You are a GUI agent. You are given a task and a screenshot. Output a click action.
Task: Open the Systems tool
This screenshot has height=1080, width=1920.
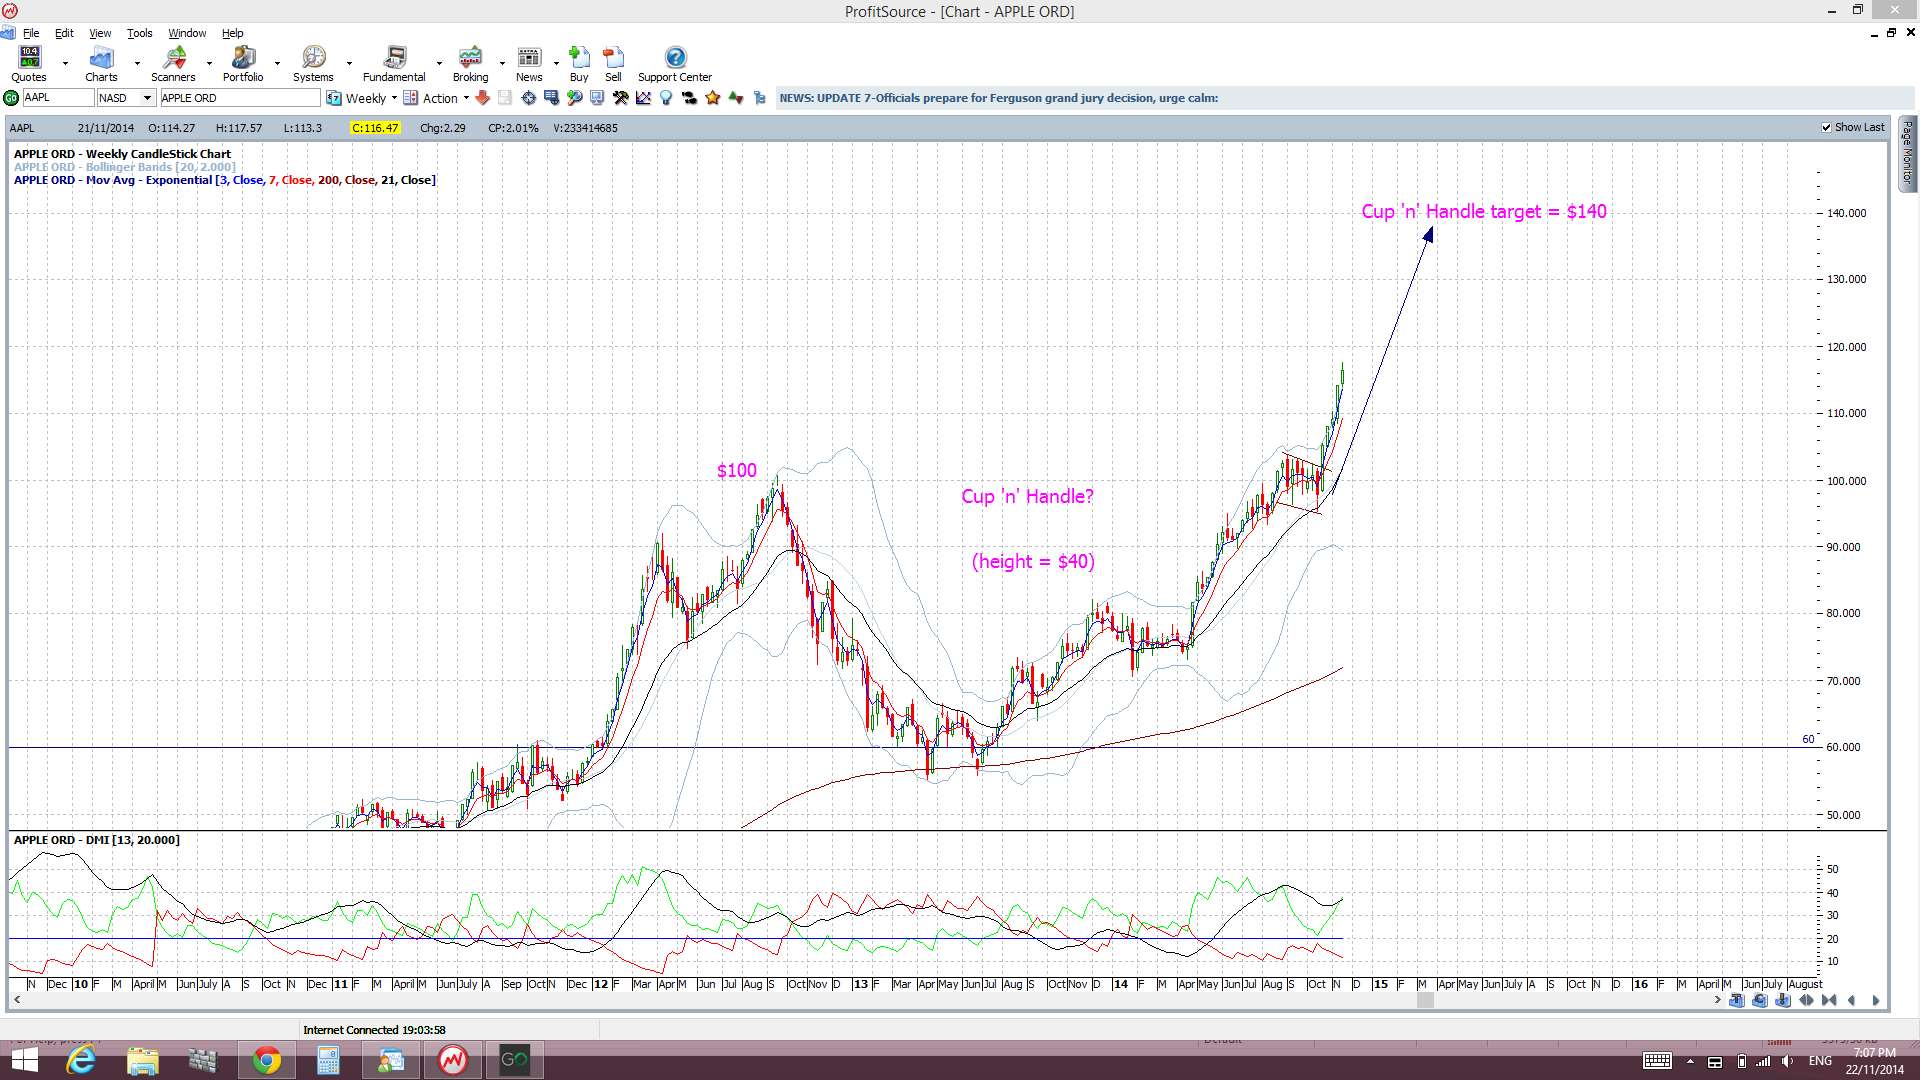[x=313, y=64]
